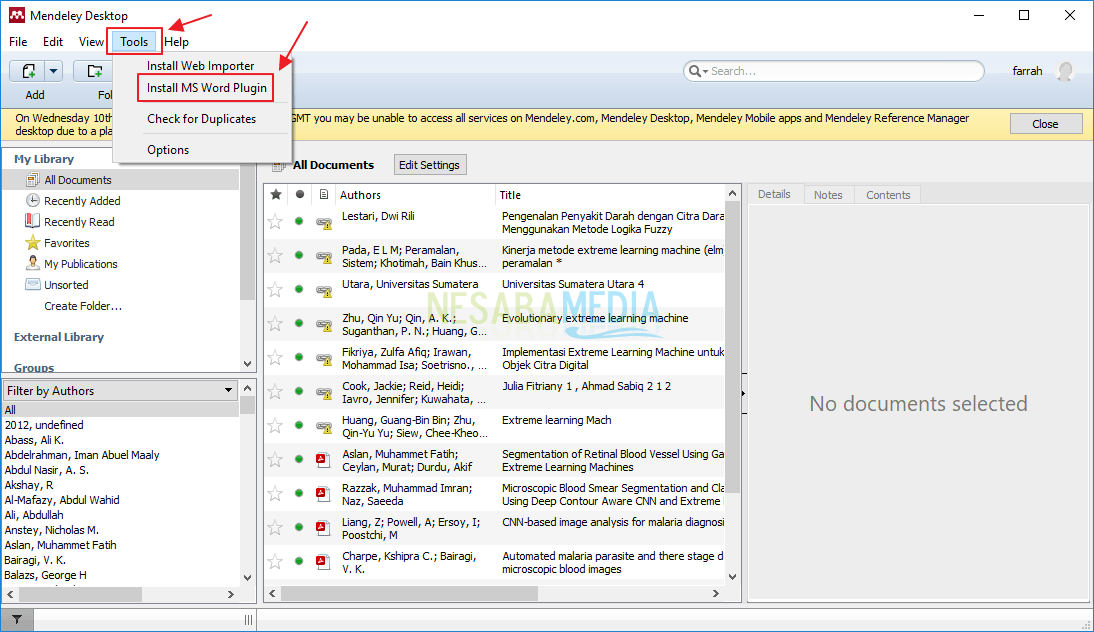This screenshot has width=1094, height=632.
Task: Choose Install MS Word Plugin
Action: click(207, 88)
